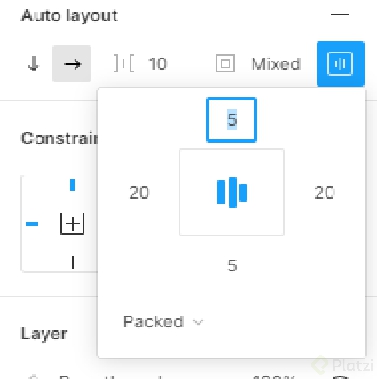
Task: Click the padding icon beside Mixed
Action: click(225, 63)
